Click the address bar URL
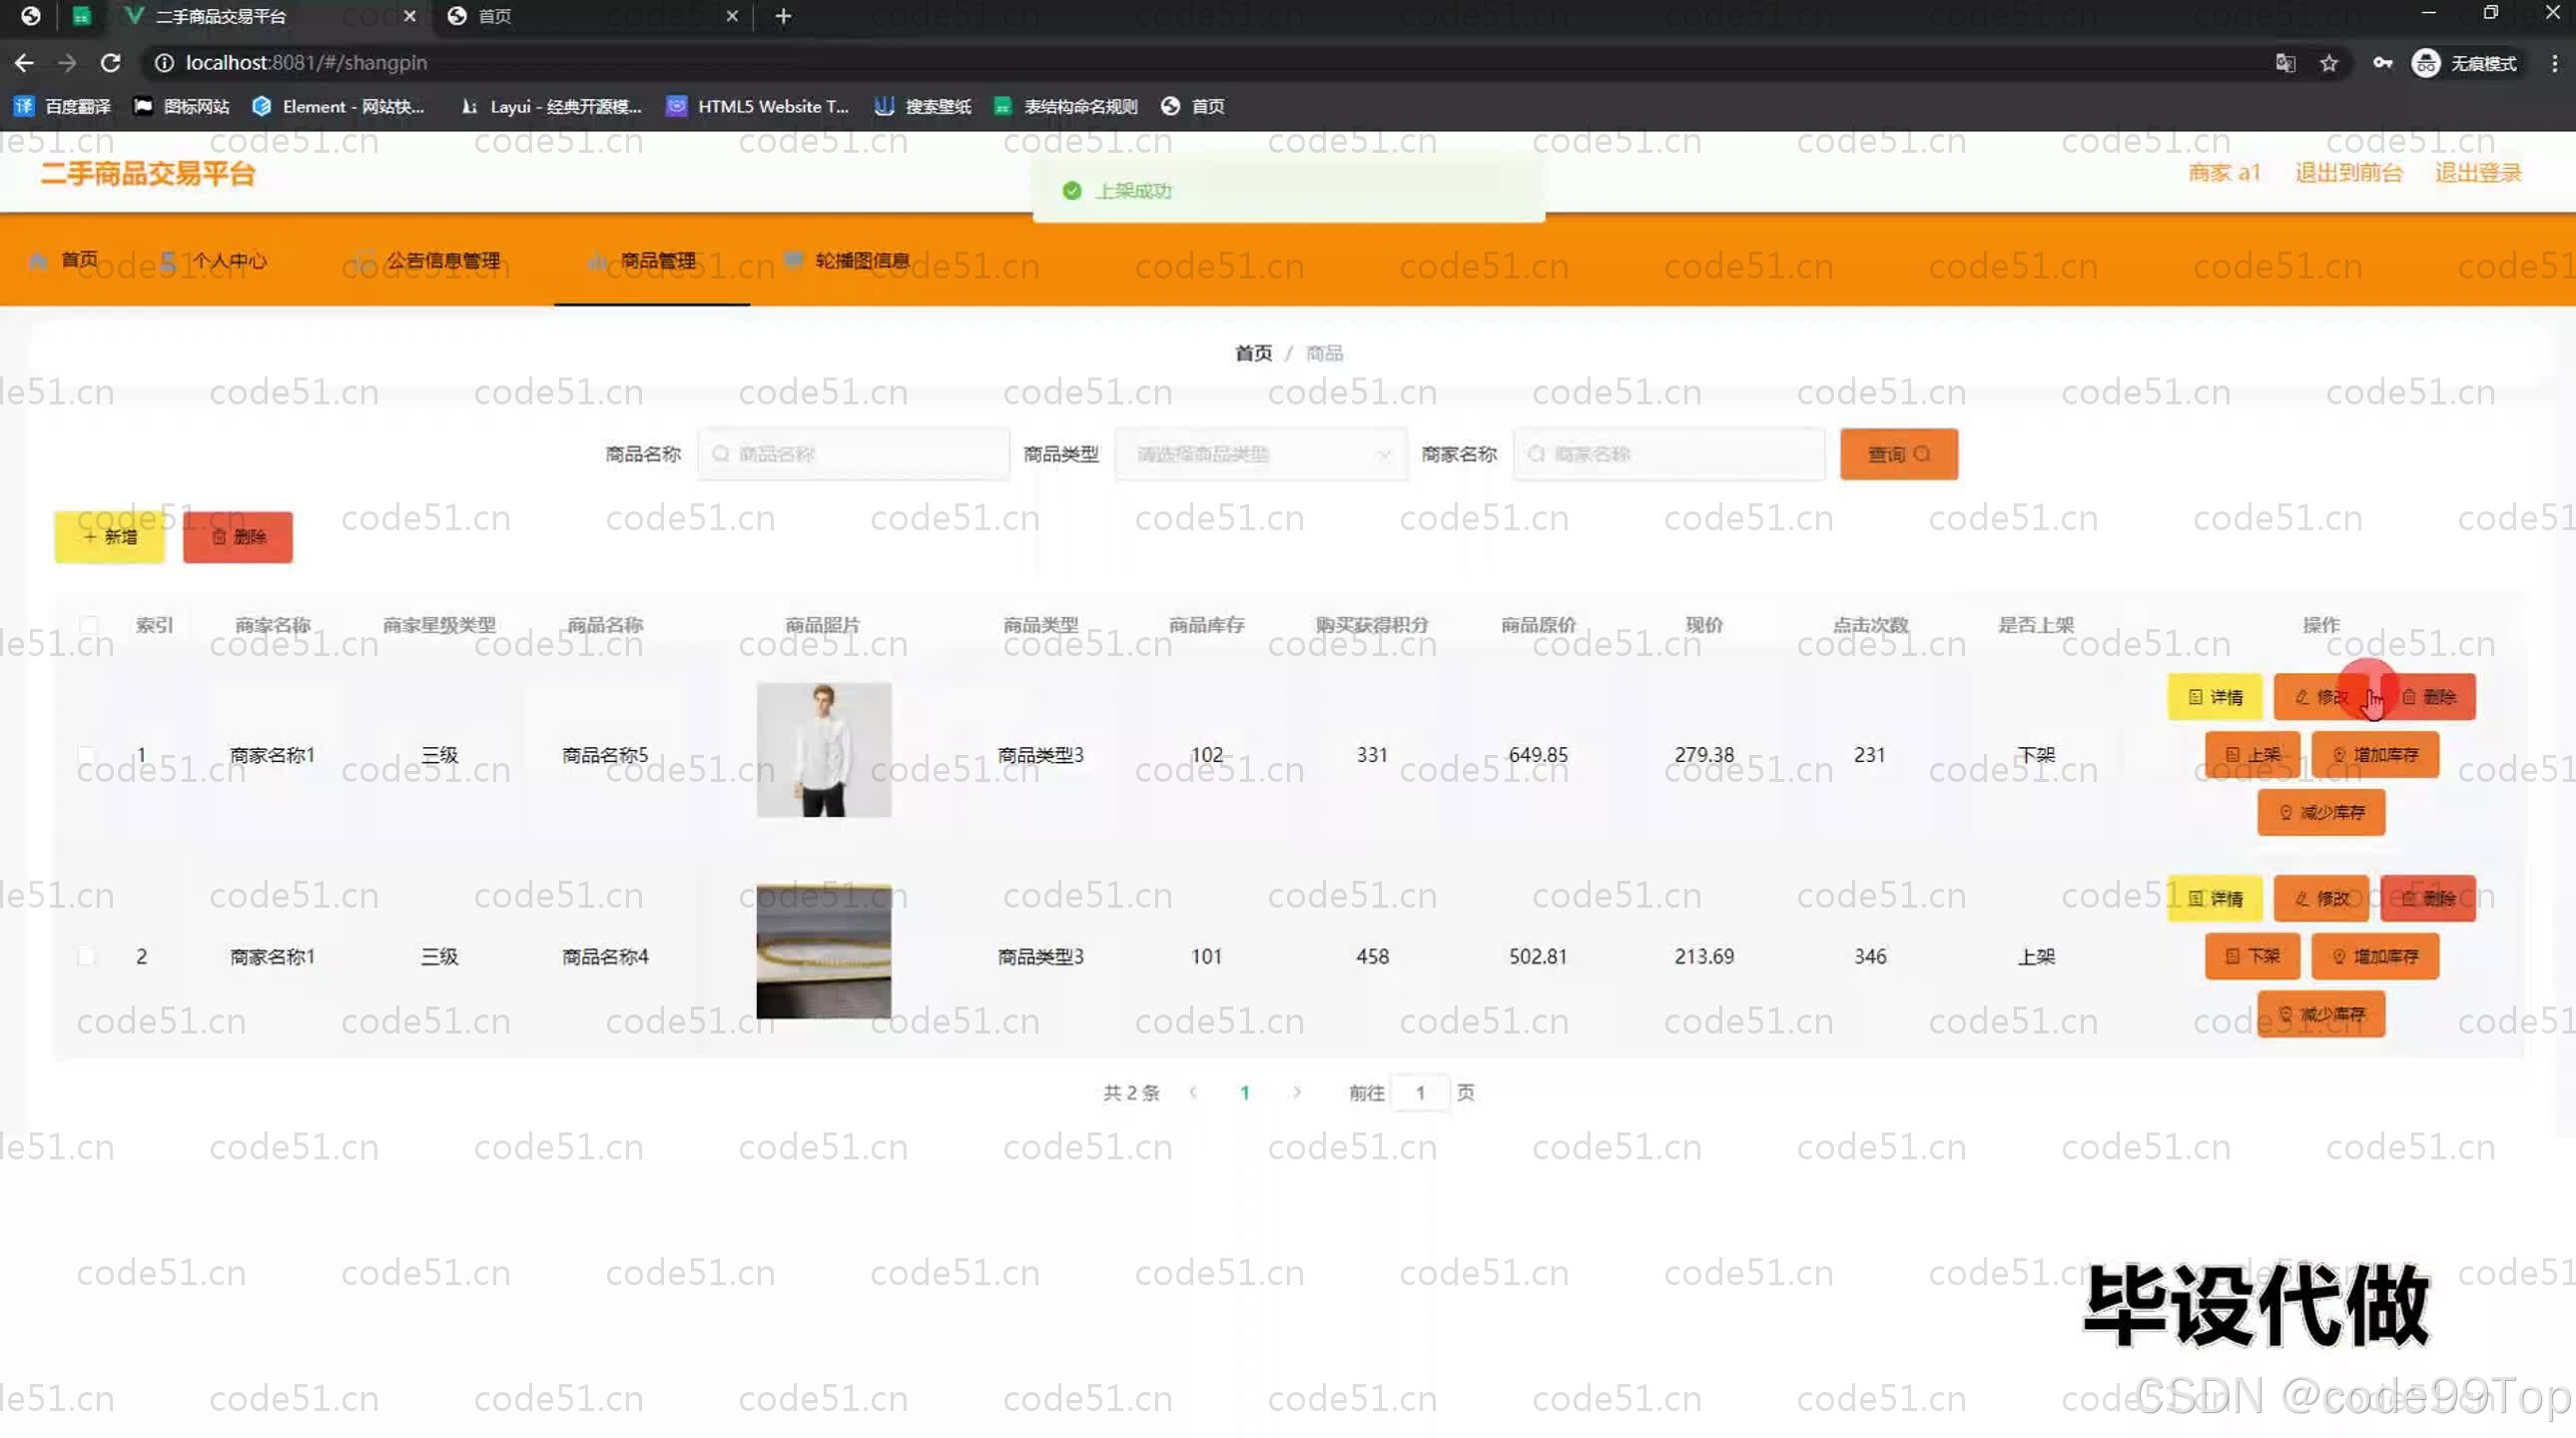The width and height of the screenshot is (2576, 1438). point(306,63)
